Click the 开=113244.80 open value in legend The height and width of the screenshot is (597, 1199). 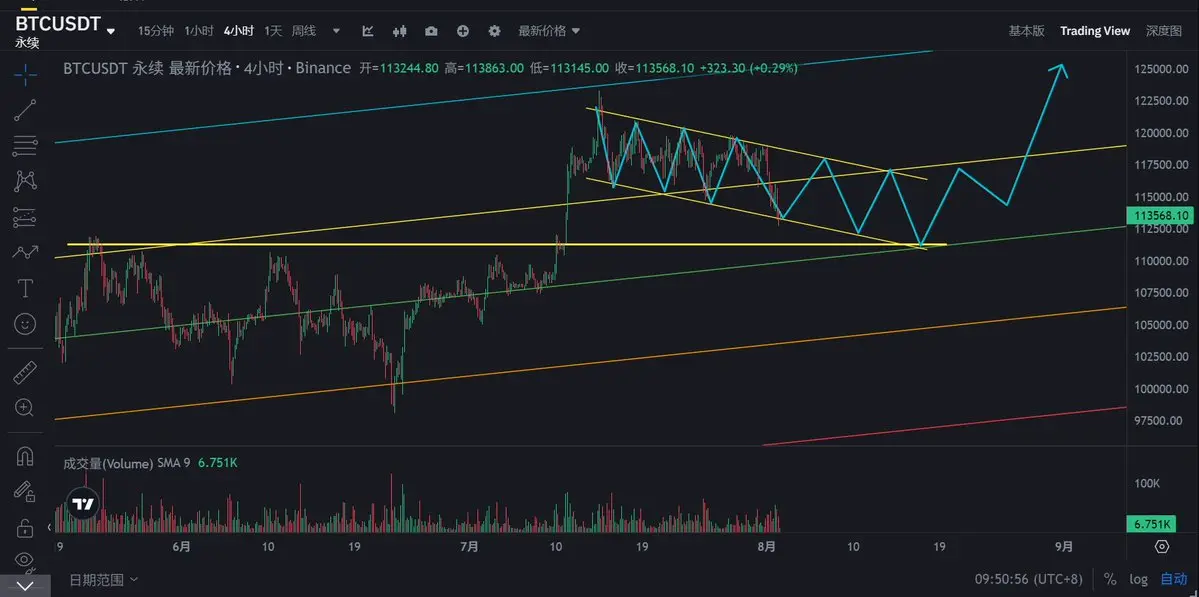[x=399, y=68]
